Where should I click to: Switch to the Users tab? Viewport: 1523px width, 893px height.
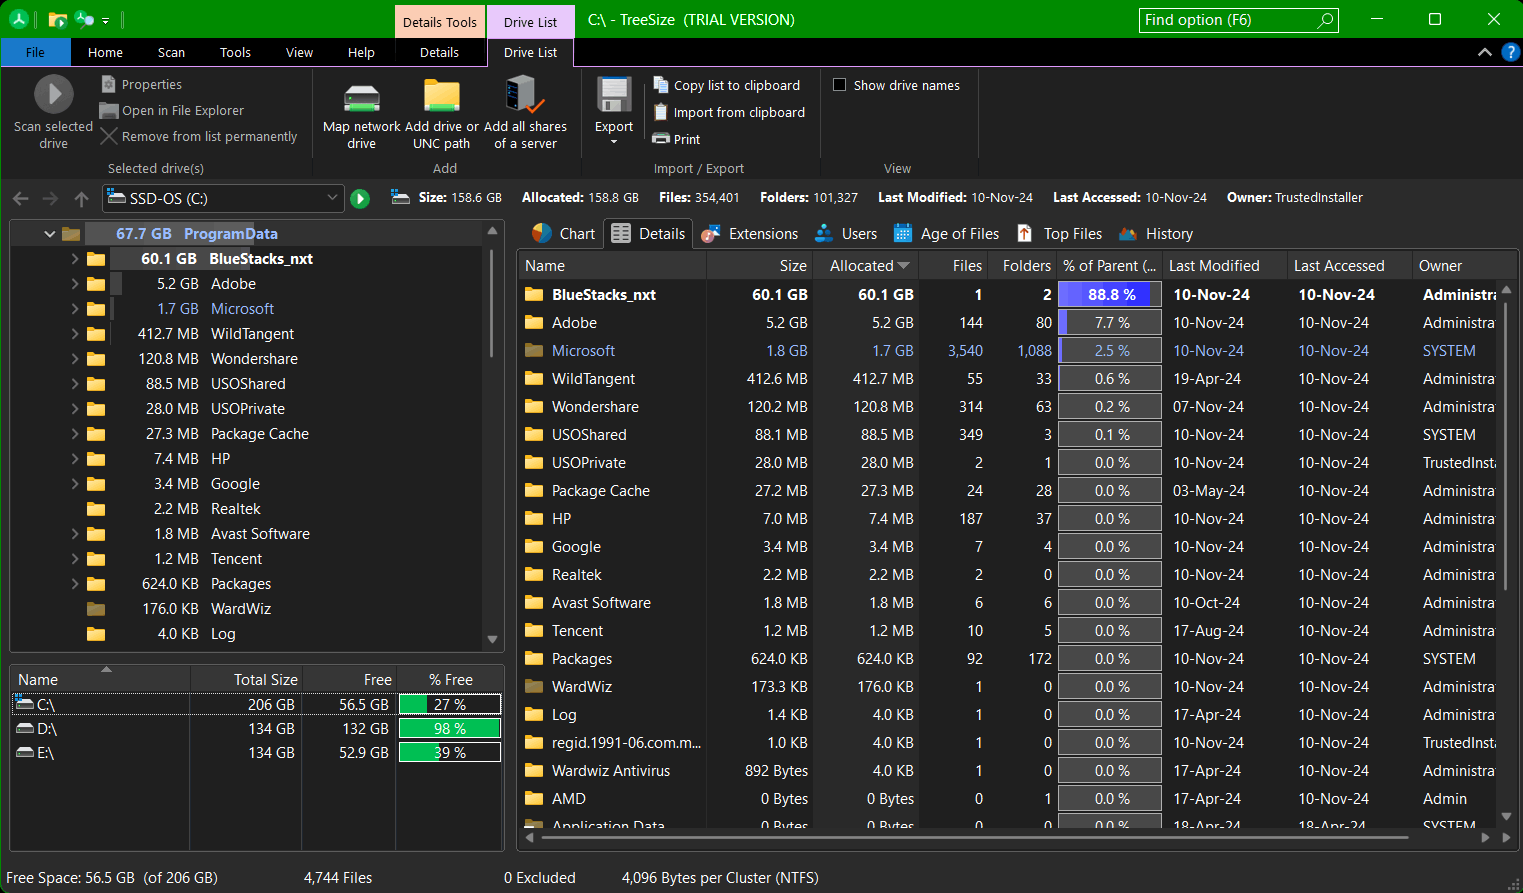click(x=846, y=233)
